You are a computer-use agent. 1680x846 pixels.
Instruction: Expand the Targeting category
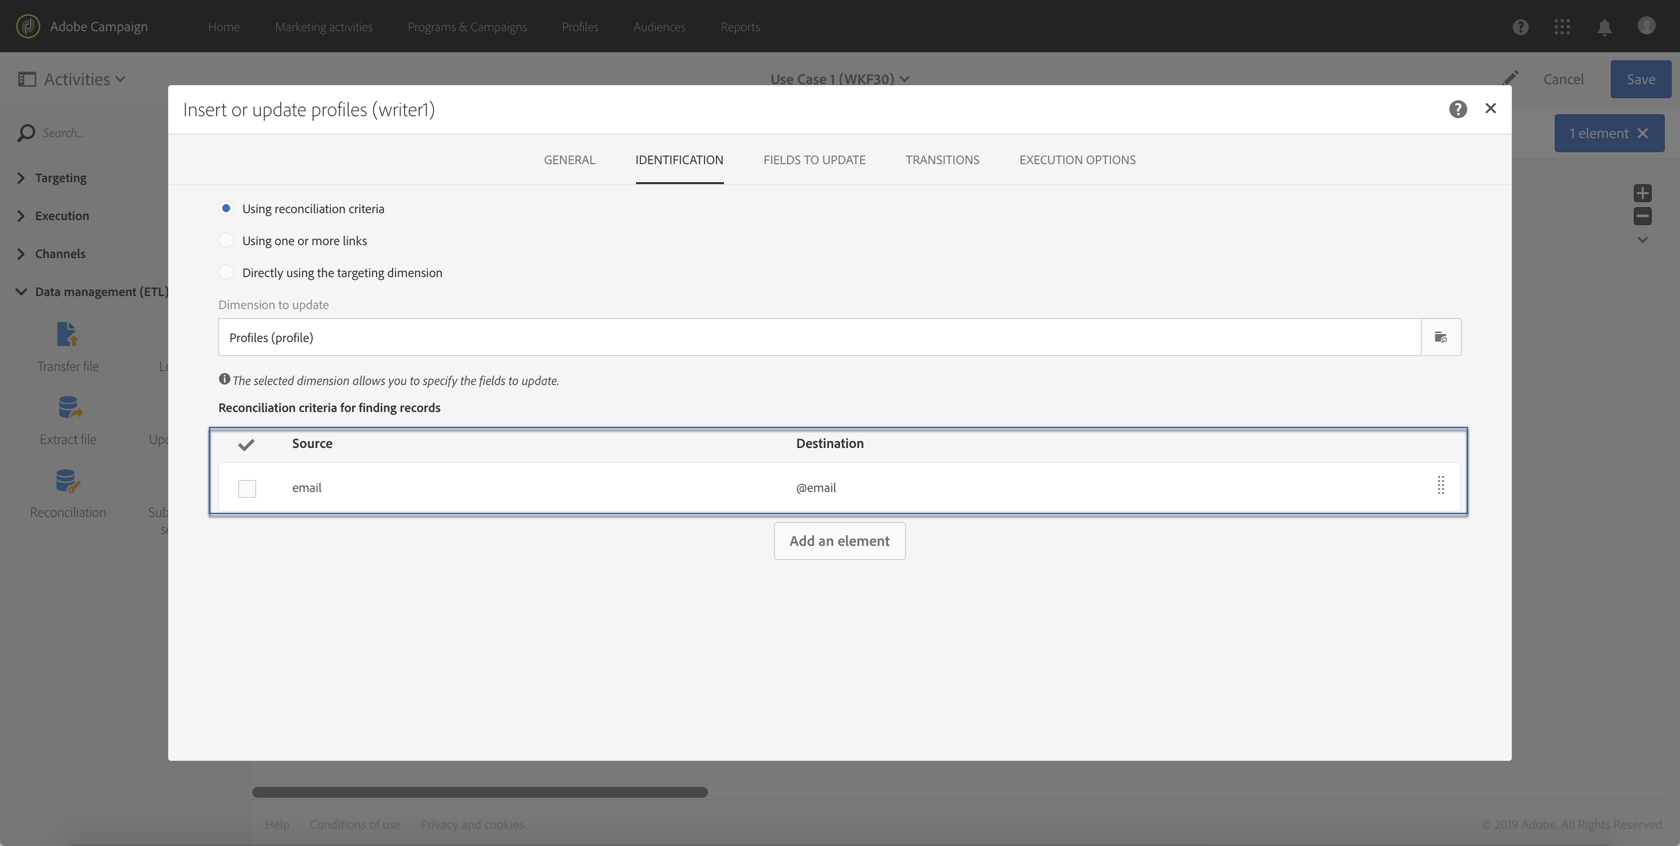coord(21,178)
